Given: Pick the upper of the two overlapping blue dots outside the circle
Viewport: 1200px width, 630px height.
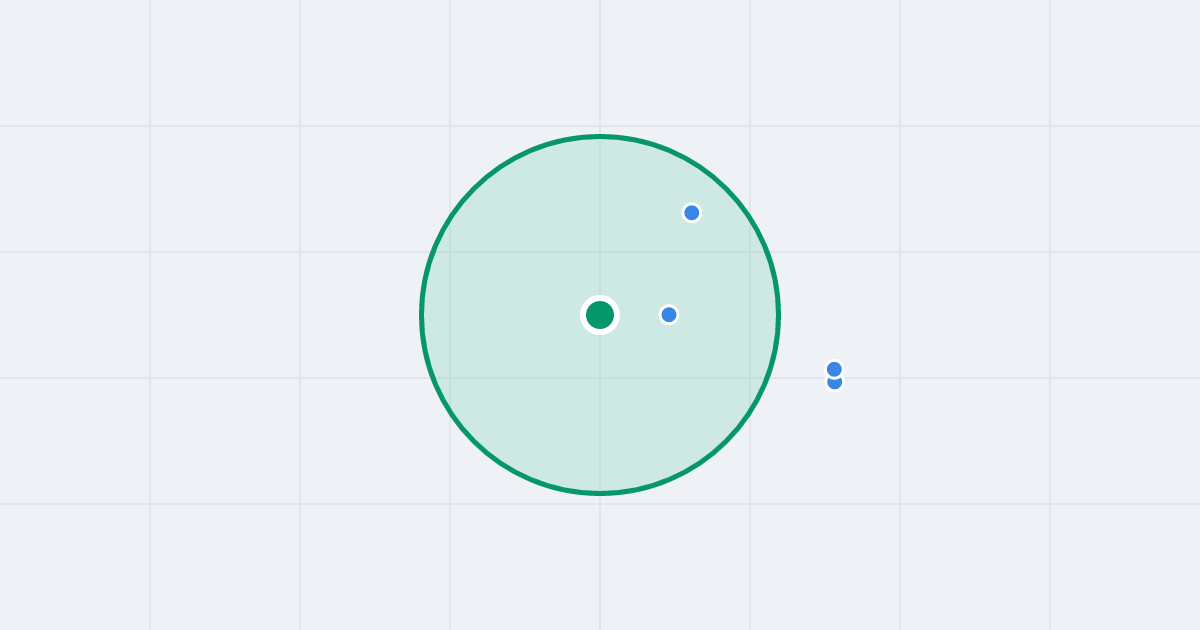Looking at the screenshot, I should [x=835, y=369].
